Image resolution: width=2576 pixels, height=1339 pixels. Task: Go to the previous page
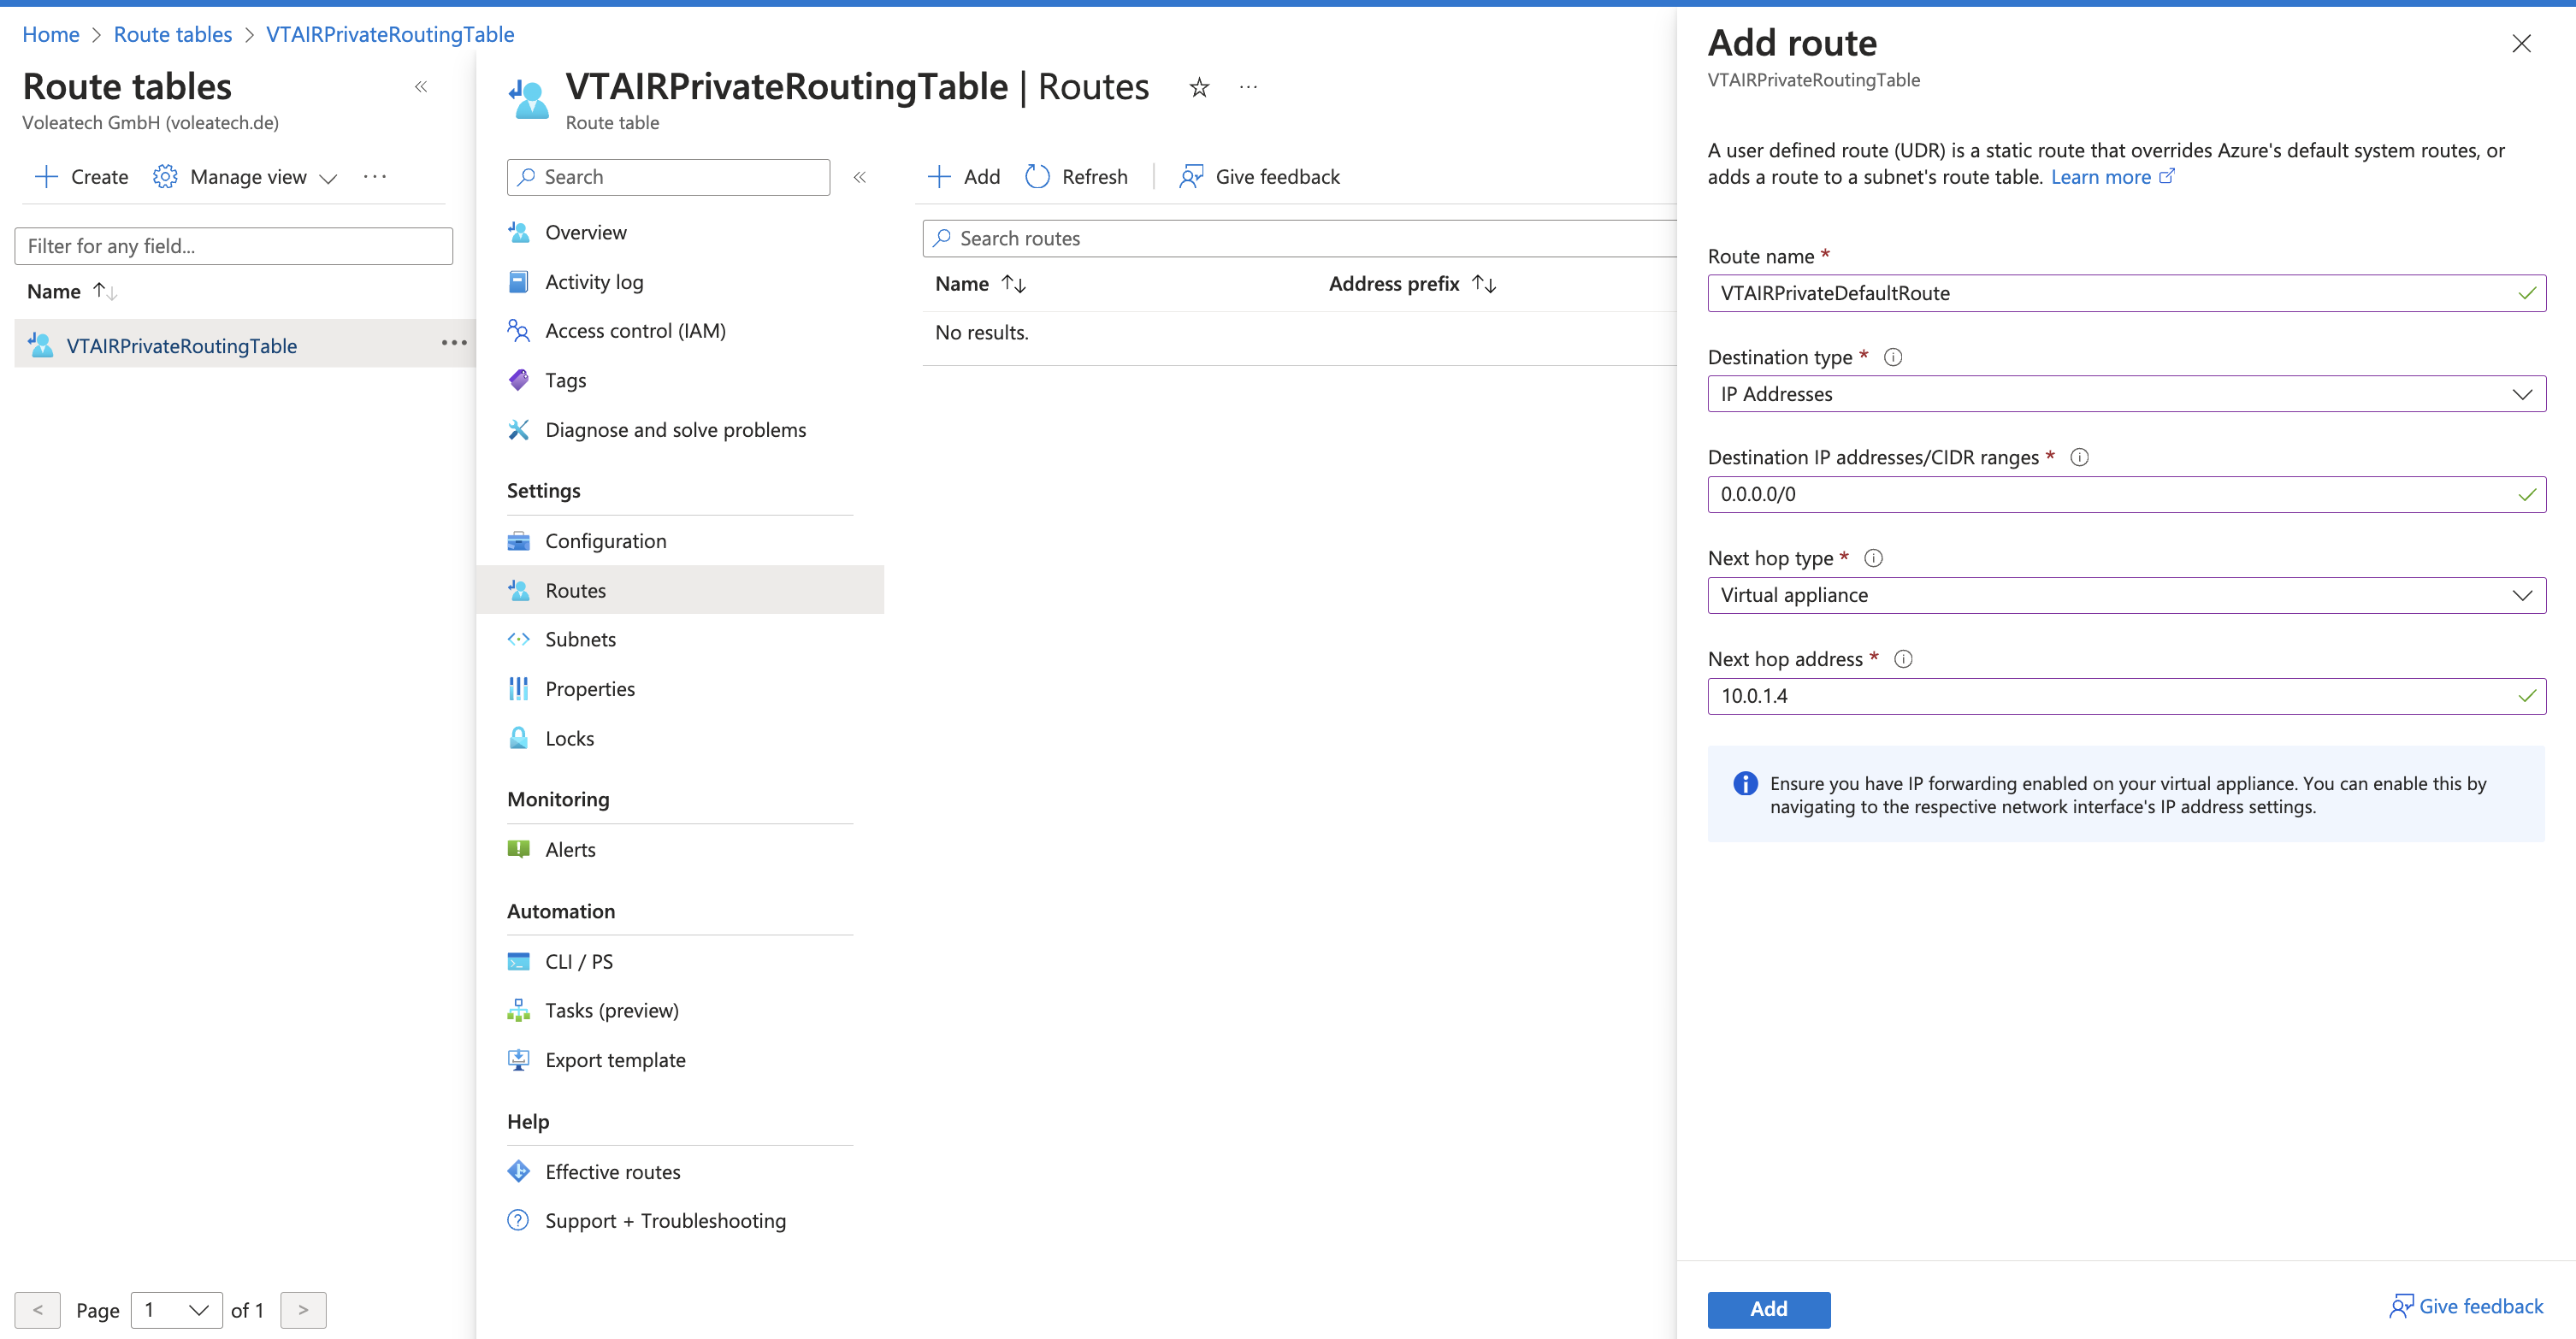coord(38,1310)
